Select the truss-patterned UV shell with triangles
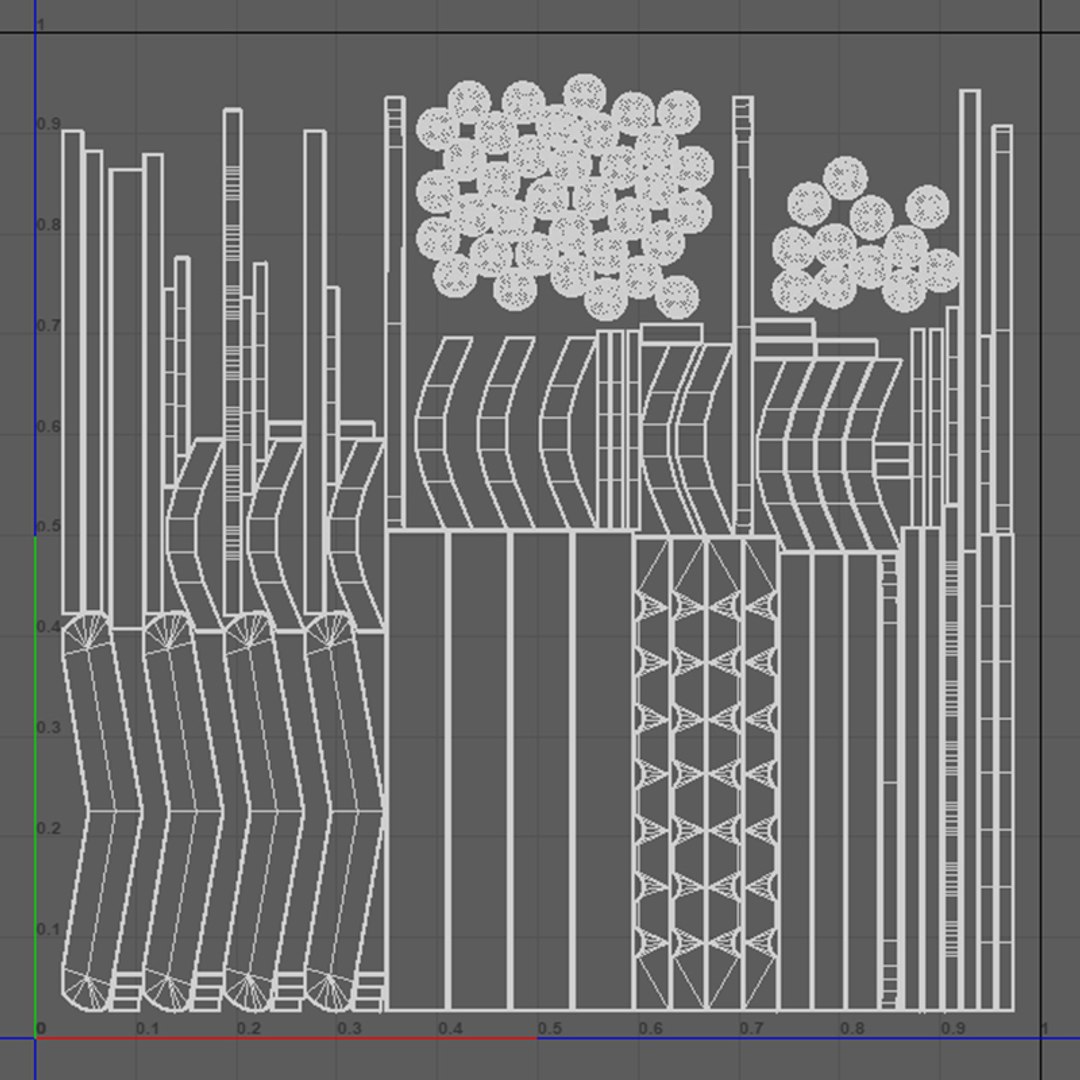This screenshot has height=1080, width=1080. [x=706, y=774]
